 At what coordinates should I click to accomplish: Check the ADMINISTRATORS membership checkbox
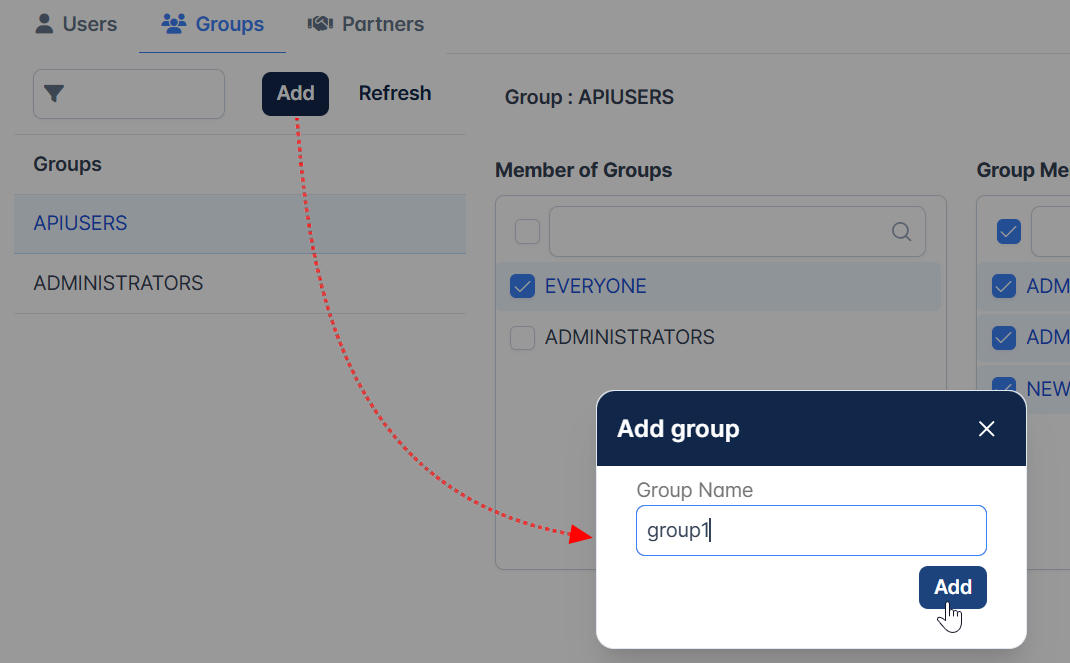523,337
